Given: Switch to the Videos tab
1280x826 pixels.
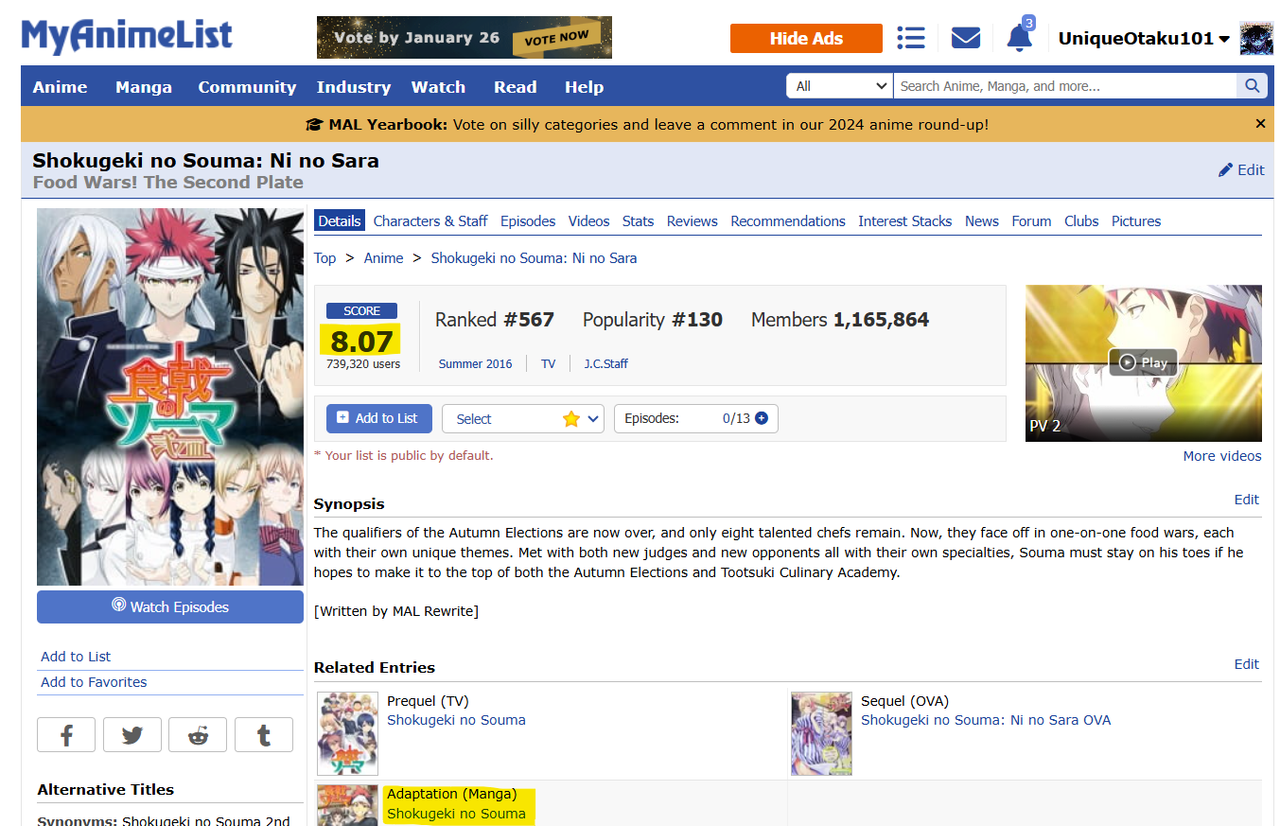Looking at the screenshot, I should 589,221.
